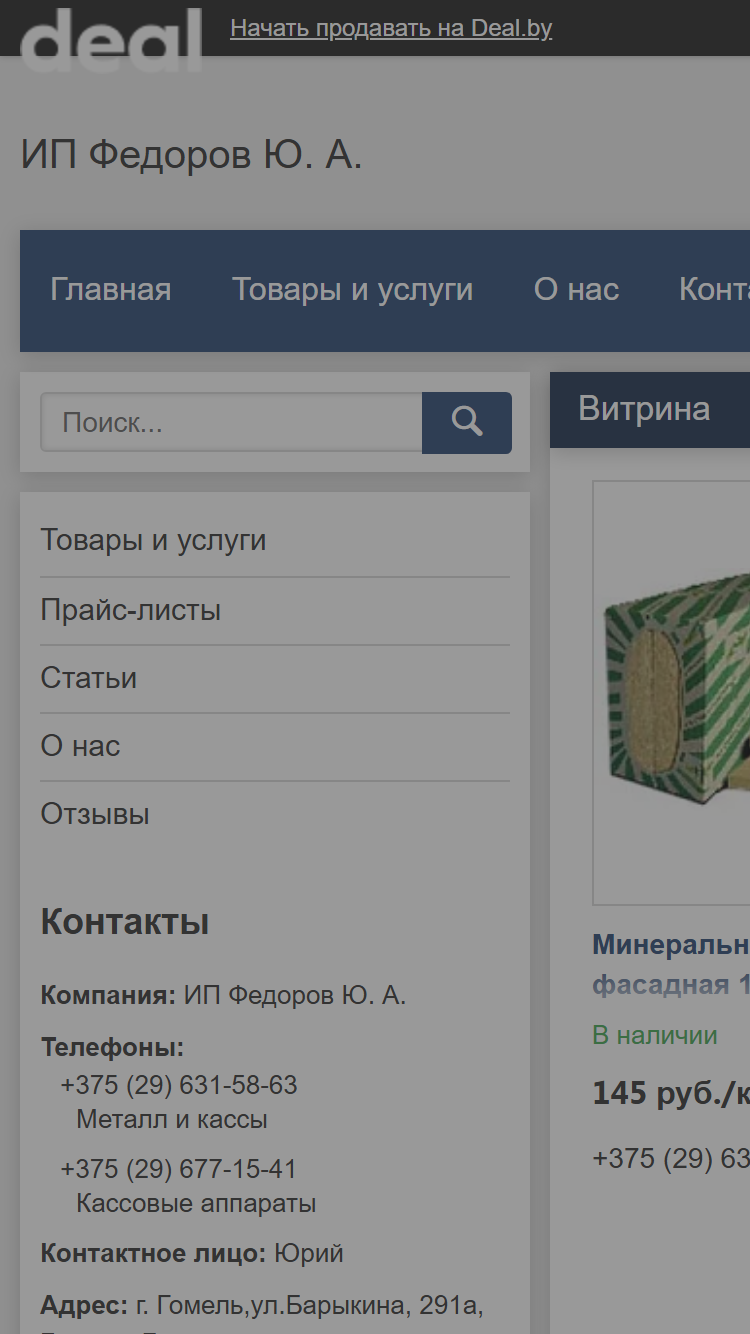The height and width of the screenshot is (1334, 750).
Task: Click the magnifier search button
Action: (467, 423)
